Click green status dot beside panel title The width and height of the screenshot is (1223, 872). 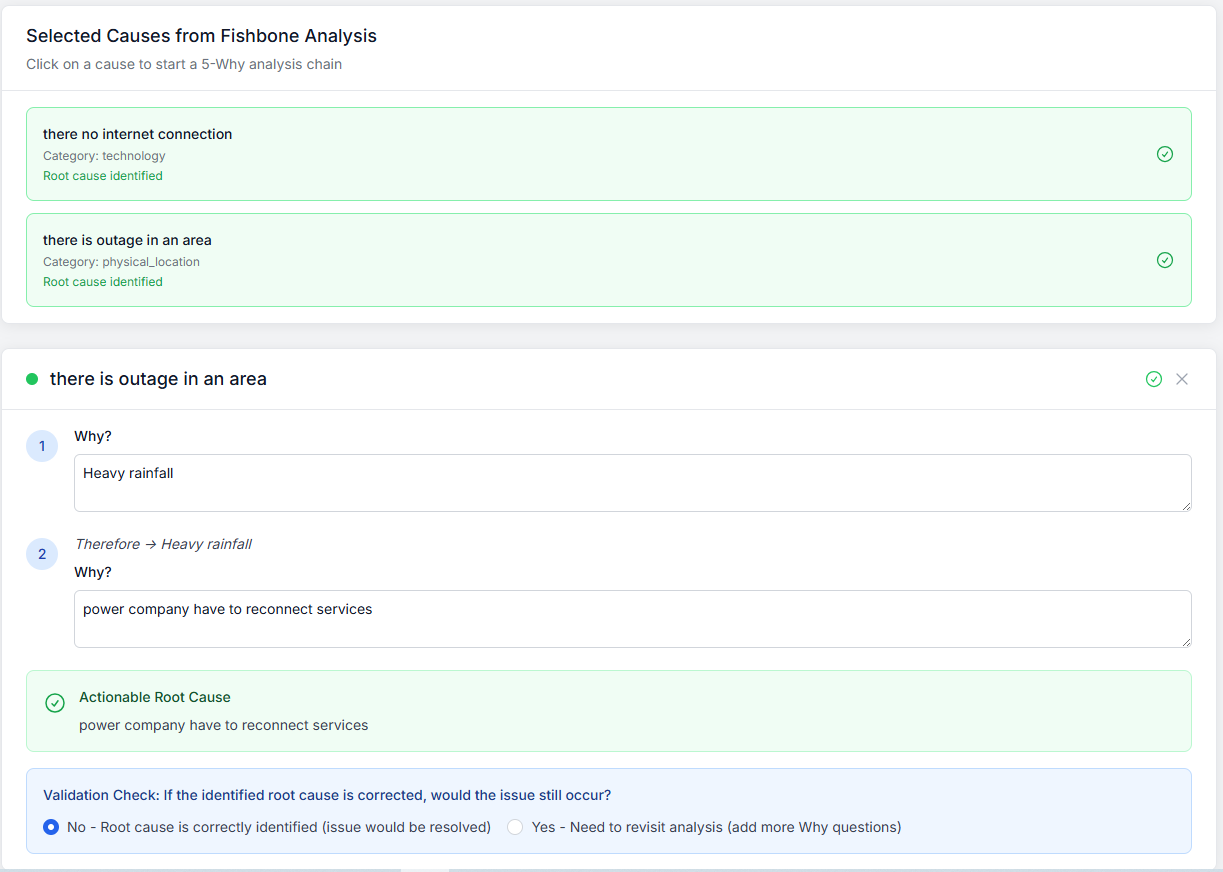coord(32,379)
